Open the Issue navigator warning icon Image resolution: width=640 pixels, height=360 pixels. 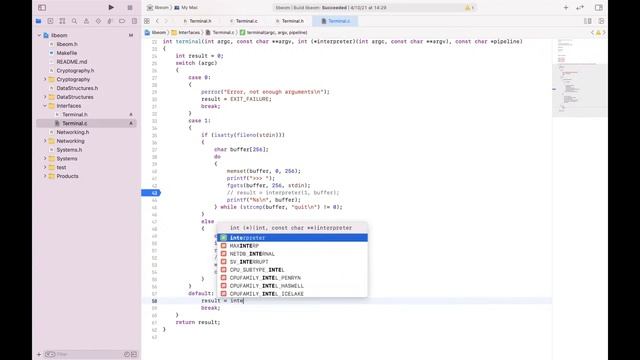point(86,21)
